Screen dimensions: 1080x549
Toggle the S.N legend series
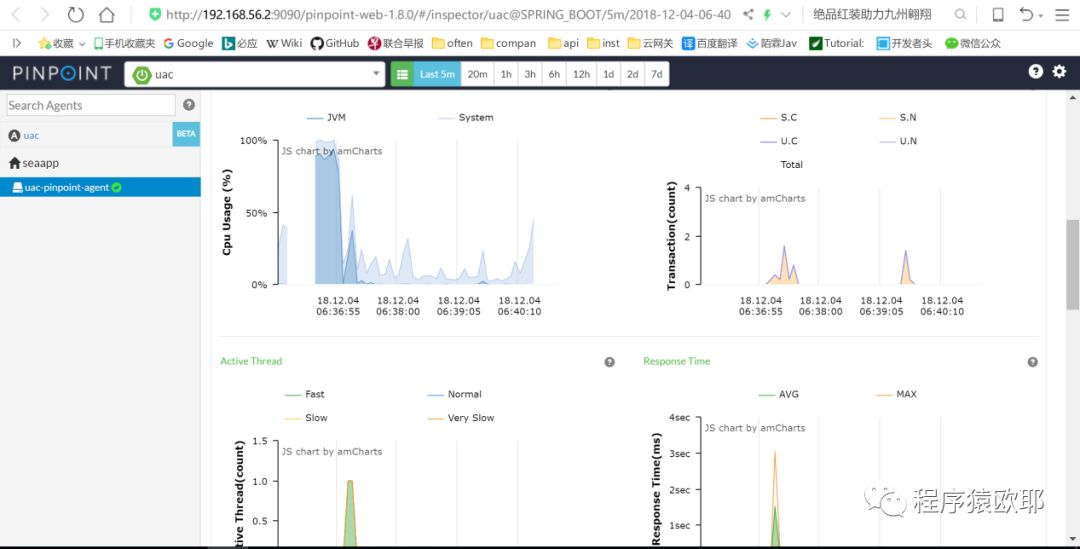coord(898,118)
